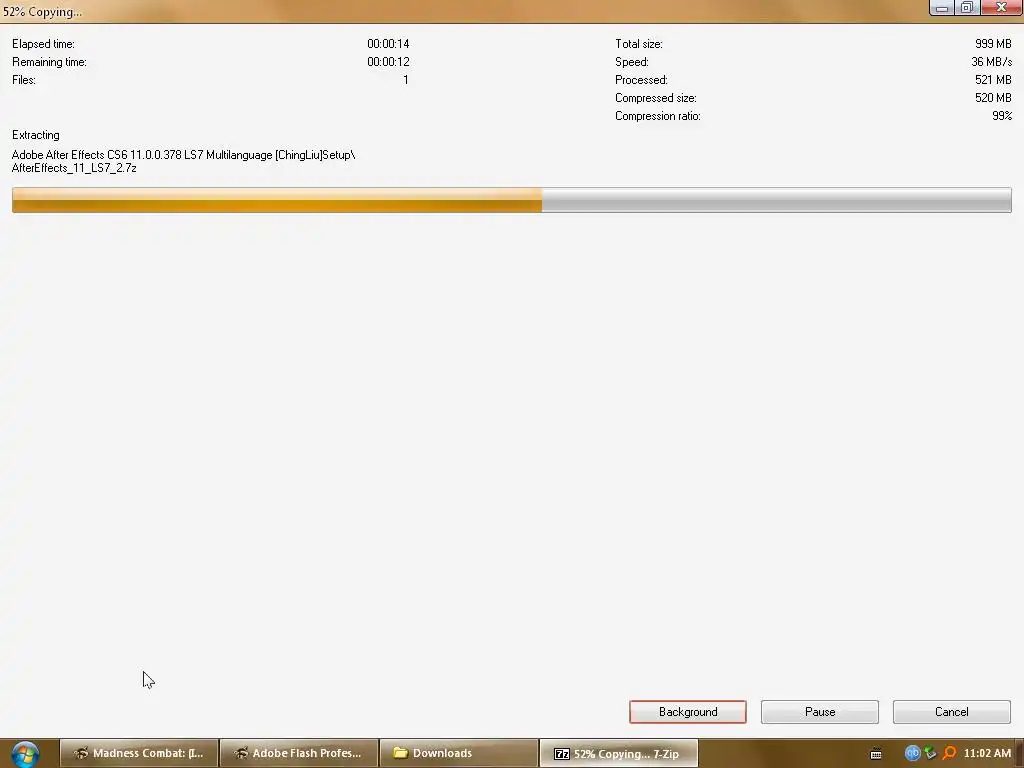Click the Speed label
Image resolution: width=1024 pixels, height=768 pixels.
[x=632, y=62]
